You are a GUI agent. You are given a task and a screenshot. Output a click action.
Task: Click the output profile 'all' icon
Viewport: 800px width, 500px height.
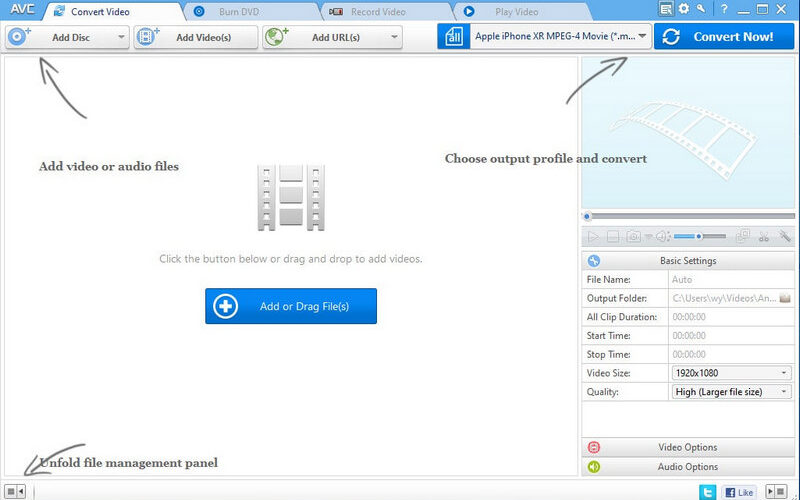[x=454, y=37]
